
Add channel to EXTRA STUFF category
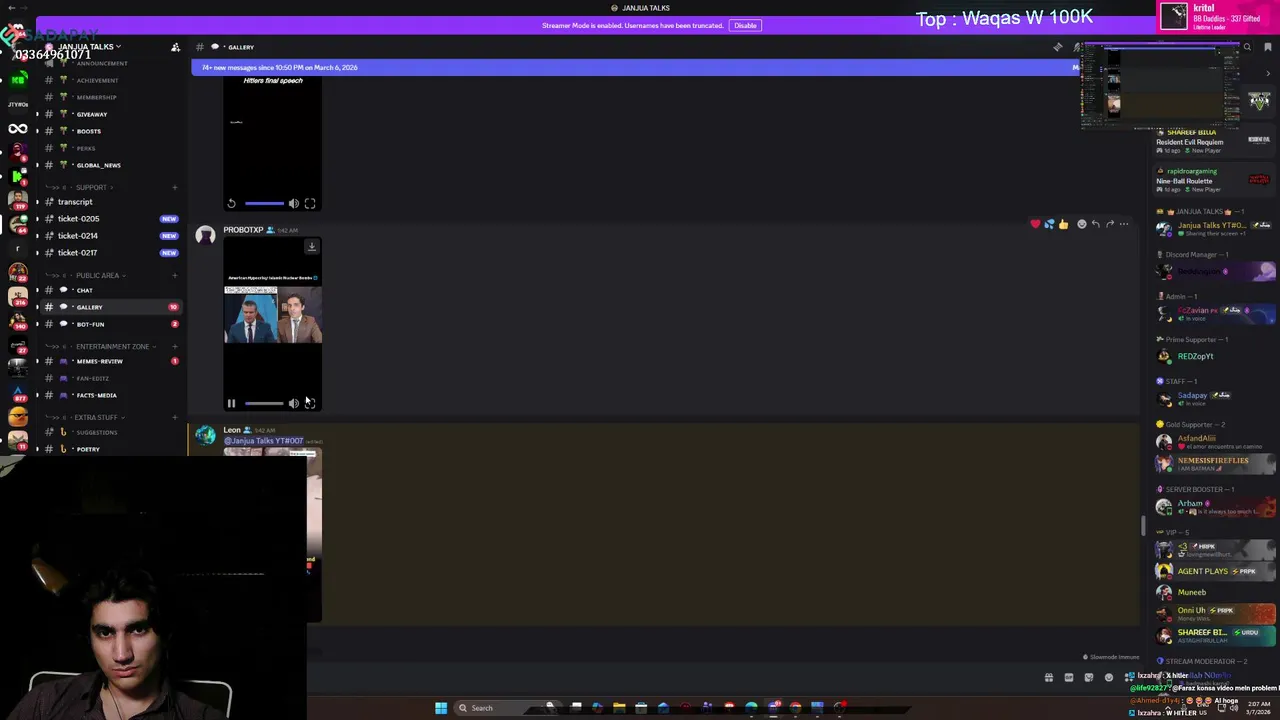(x=174, y=417)
